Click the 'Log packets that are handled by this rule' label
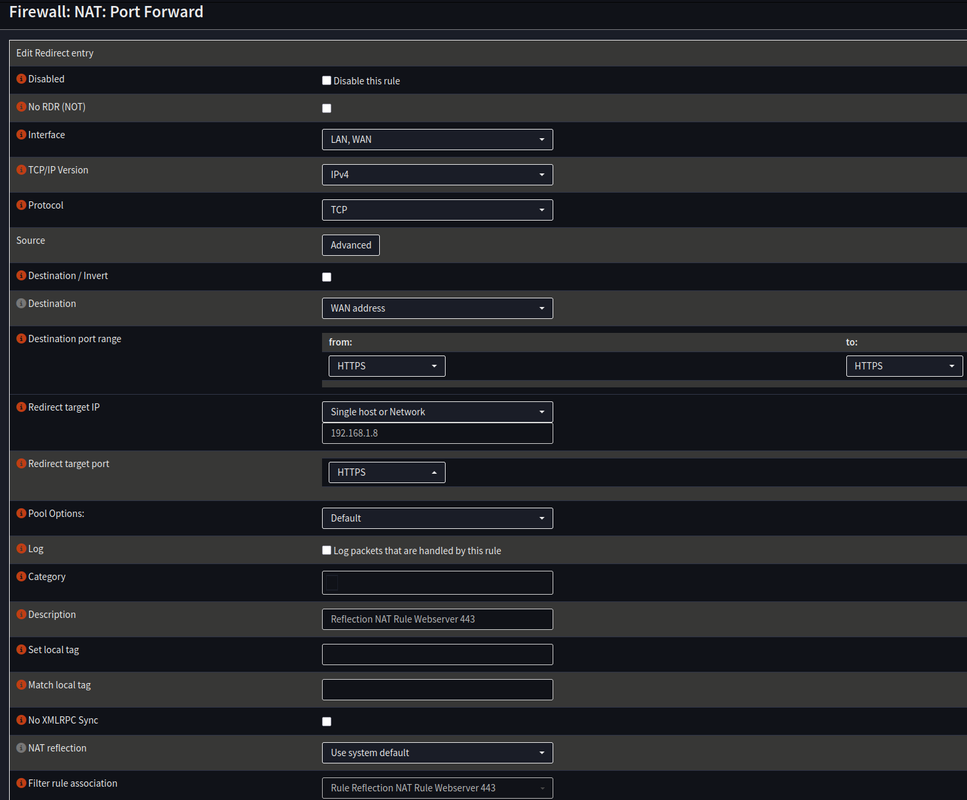 coord(417,551)
